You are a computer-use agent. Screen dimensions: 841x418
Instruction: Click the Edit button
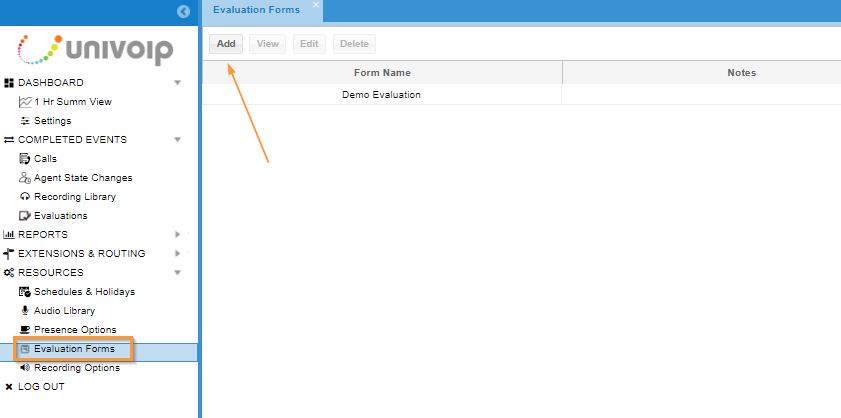(309, 44)
